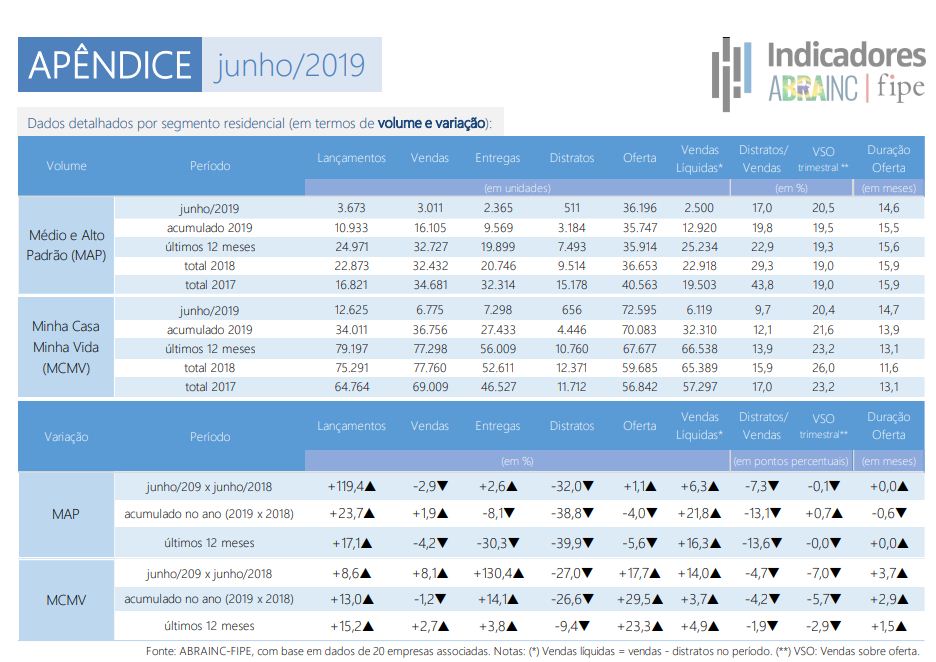Click the vendas líquidas value 2.500
This screenshot has width=936, height=662.
tap(698, 208)
